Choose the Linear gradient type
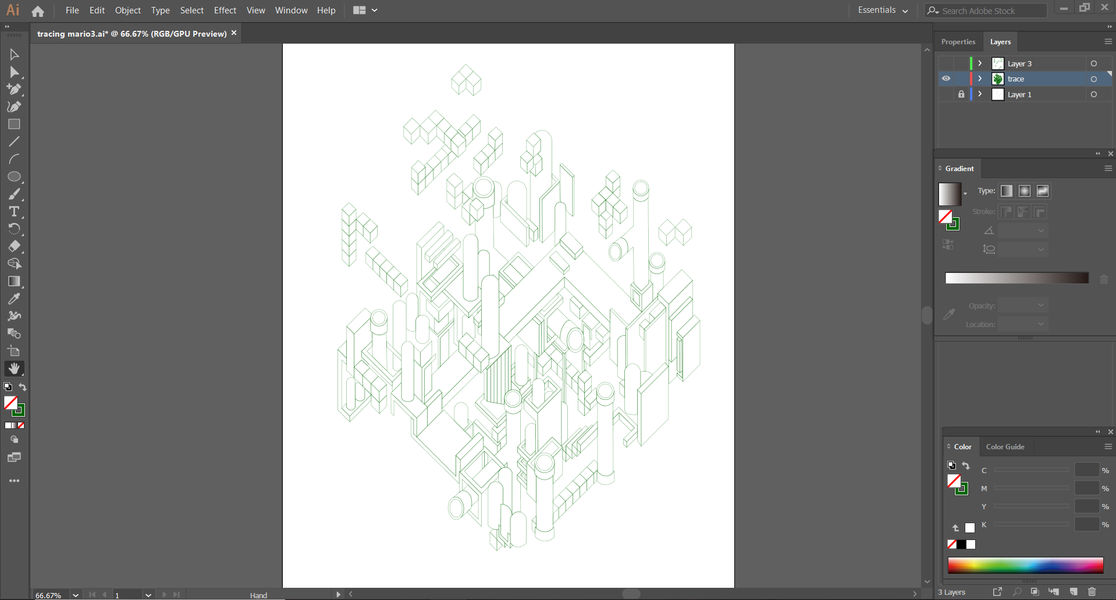This screenshot has width=1116, height=600. 1006,191
